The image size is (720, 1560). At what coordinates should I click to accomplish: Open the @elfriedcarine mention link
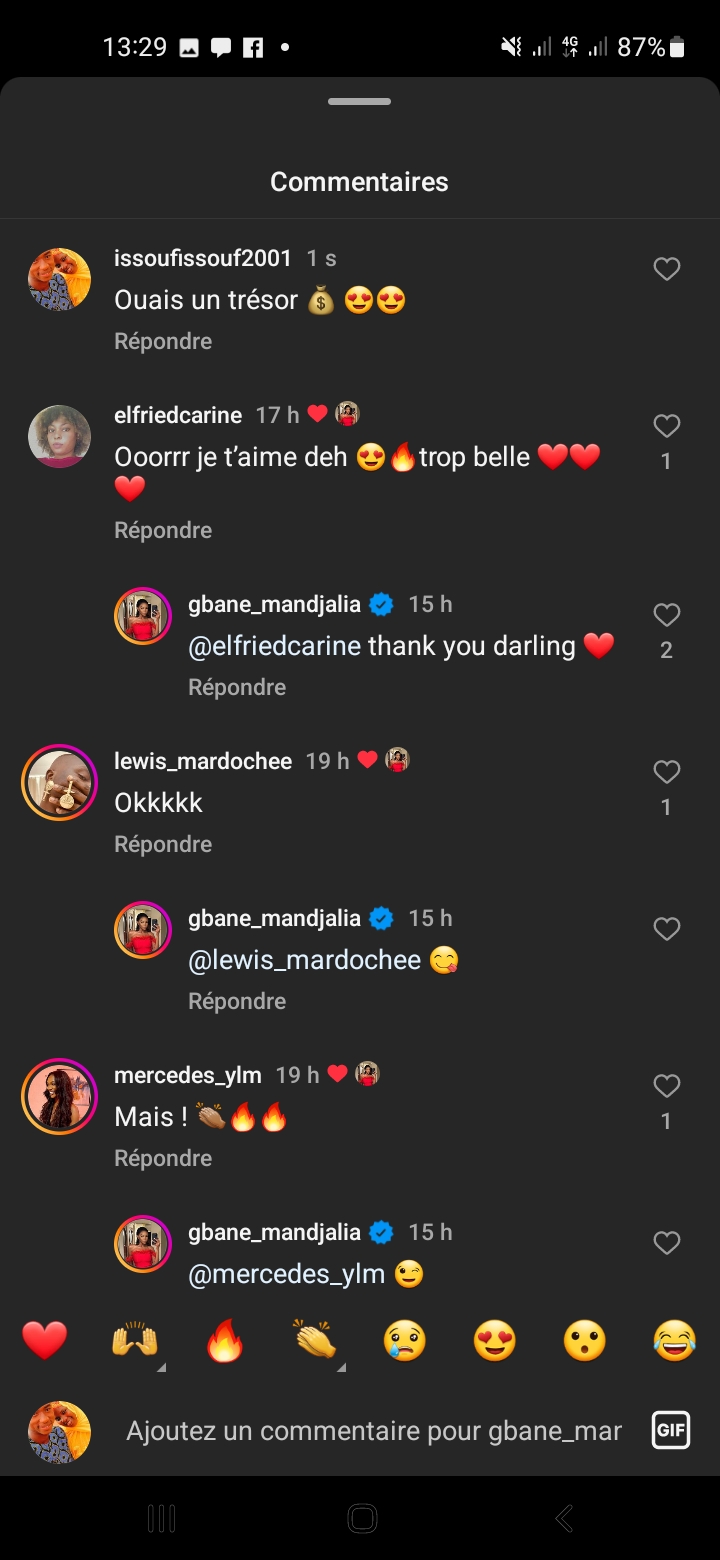point(274,646)
